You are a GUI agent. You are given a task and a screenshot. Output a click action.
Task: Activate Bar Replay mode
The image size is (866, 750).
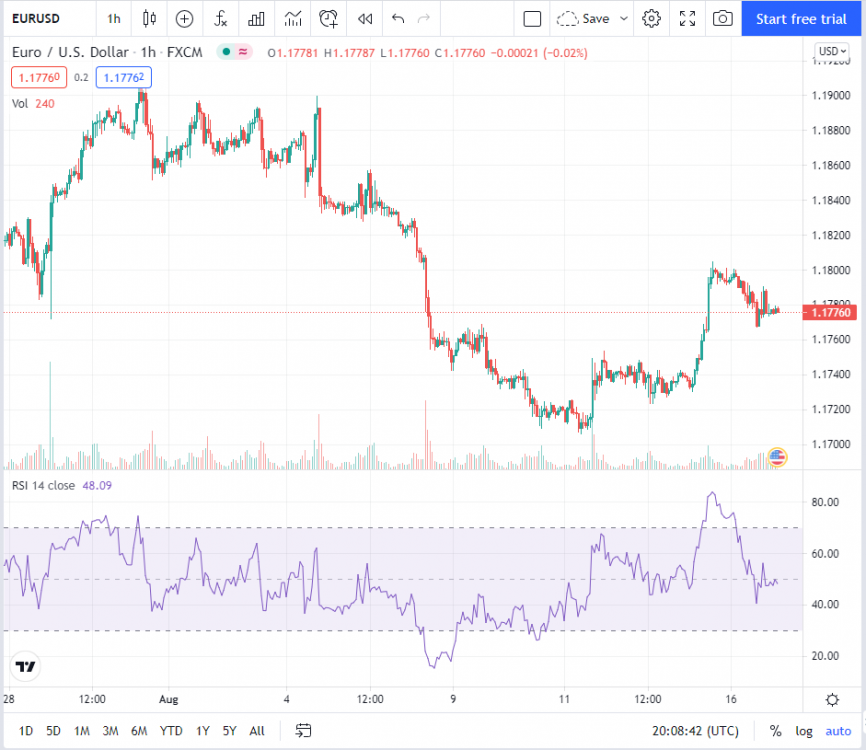tap(364, 18)
